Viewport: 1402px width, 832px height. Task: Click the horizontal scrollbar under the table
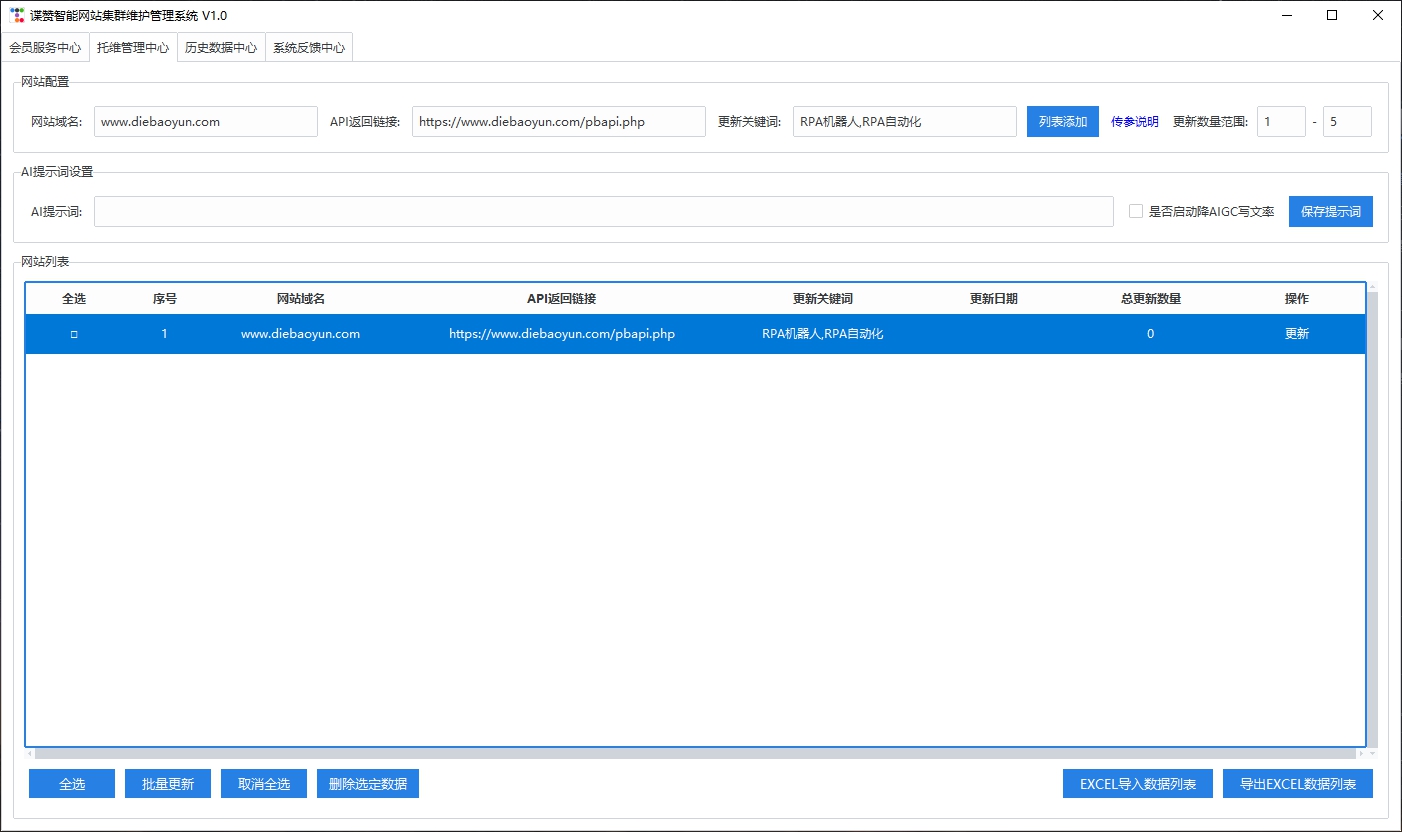(x=695, y=753)
